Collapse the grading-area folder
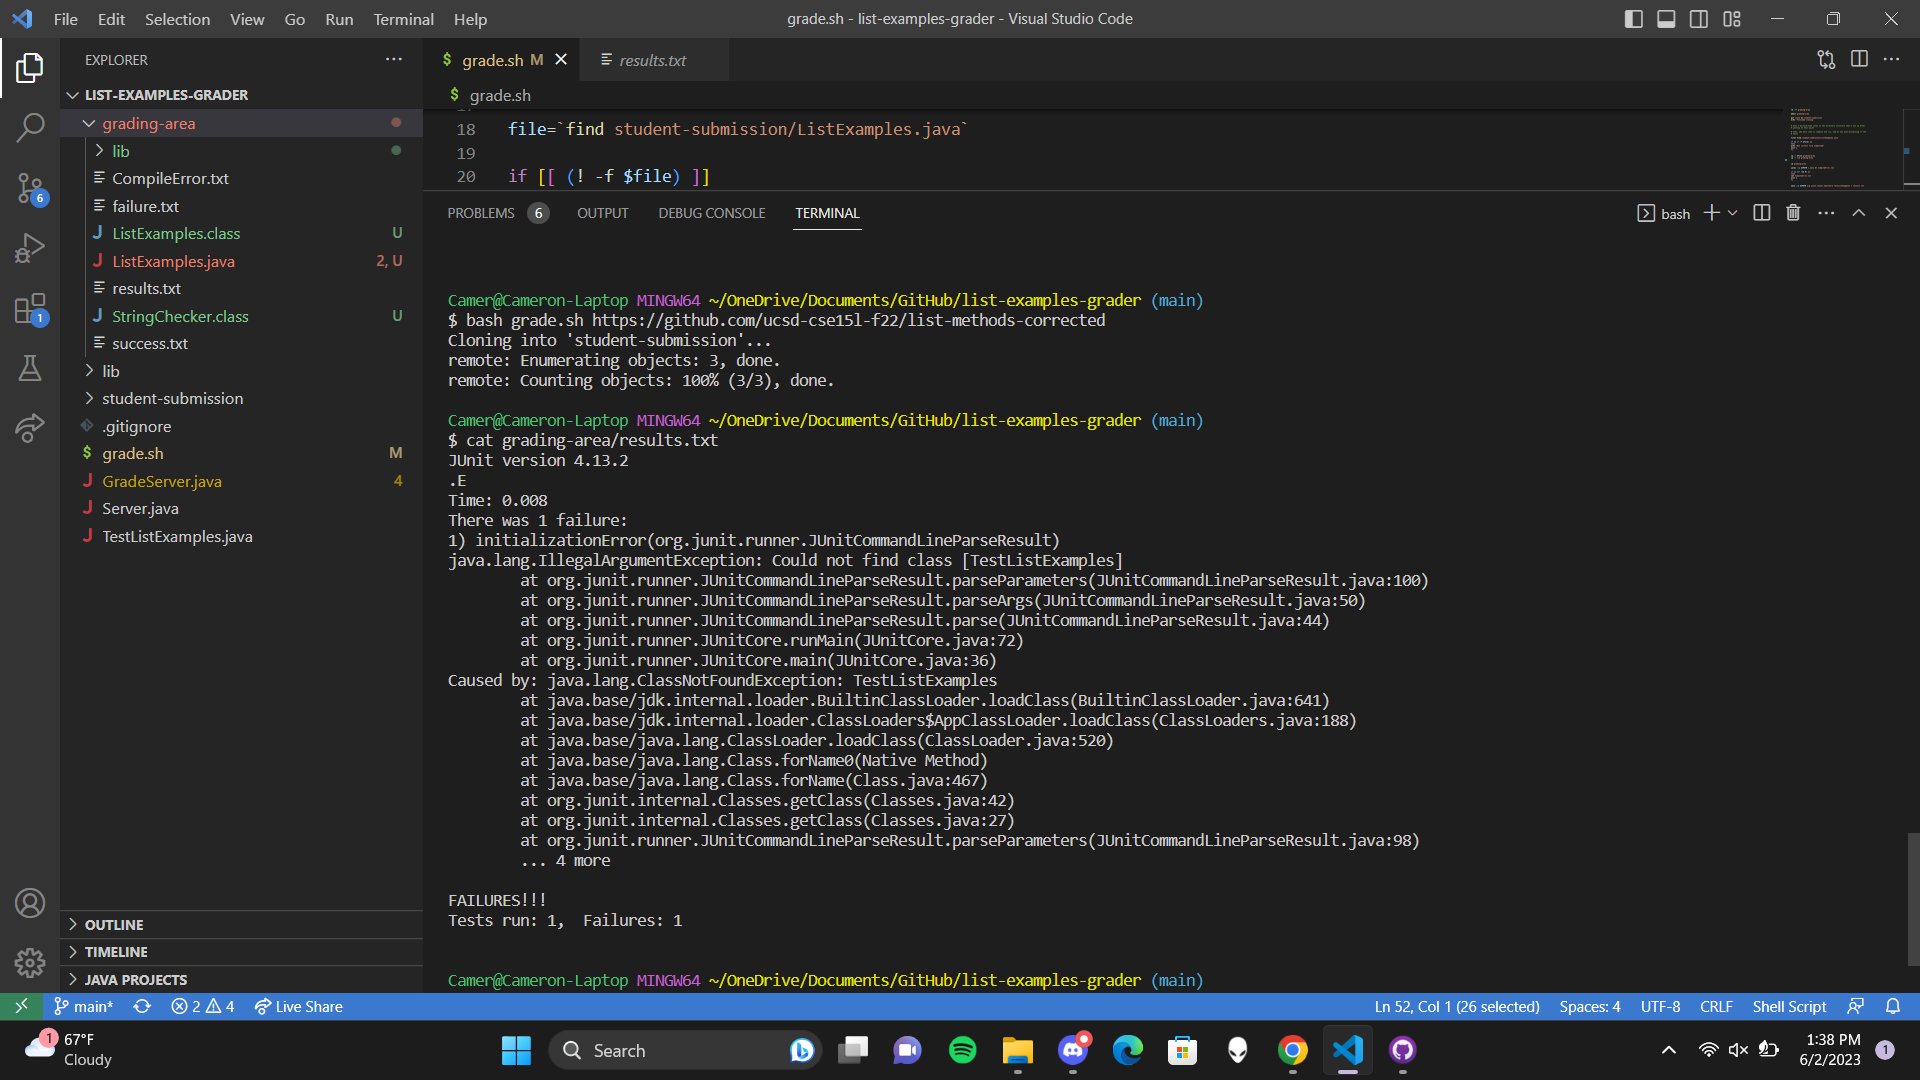The height and width of the screenshot is (1080, 1920). point(149,122)
